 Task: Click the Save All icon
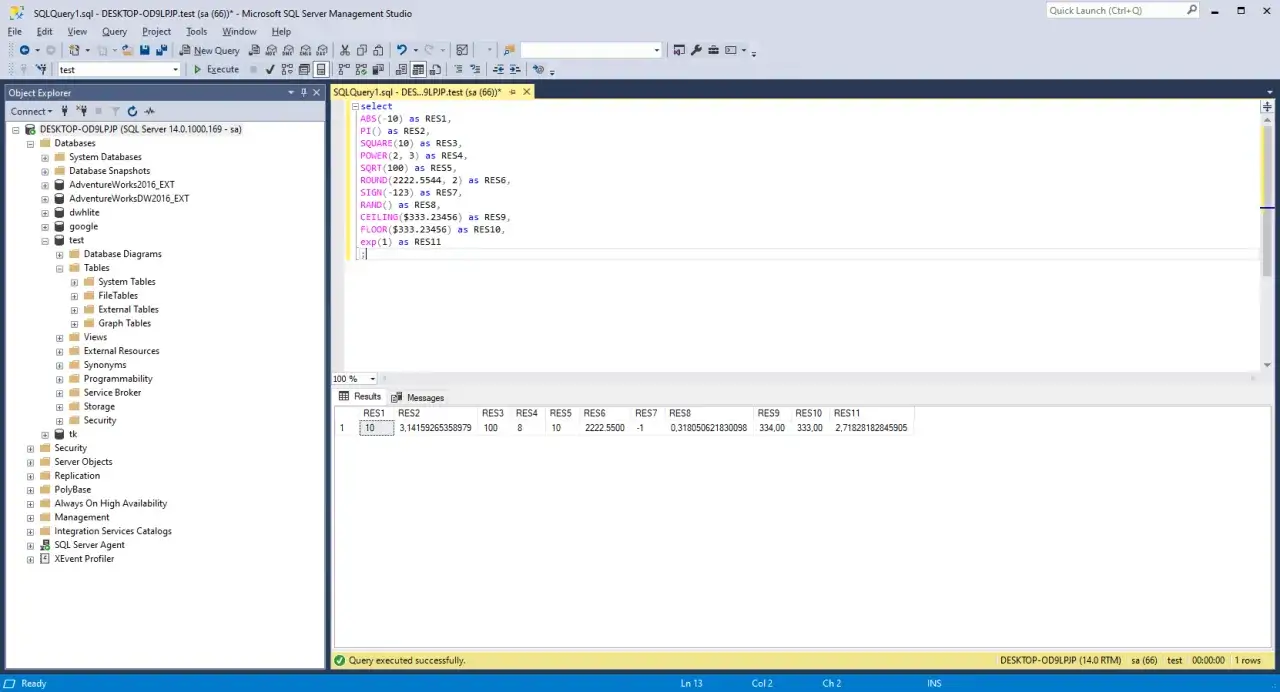161,50
